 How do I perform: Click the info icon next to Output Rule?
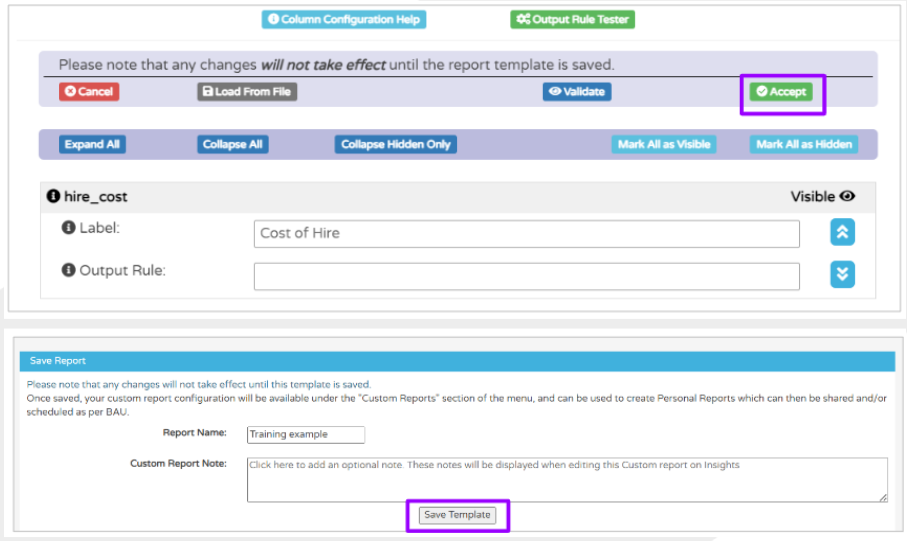(69, 270)
